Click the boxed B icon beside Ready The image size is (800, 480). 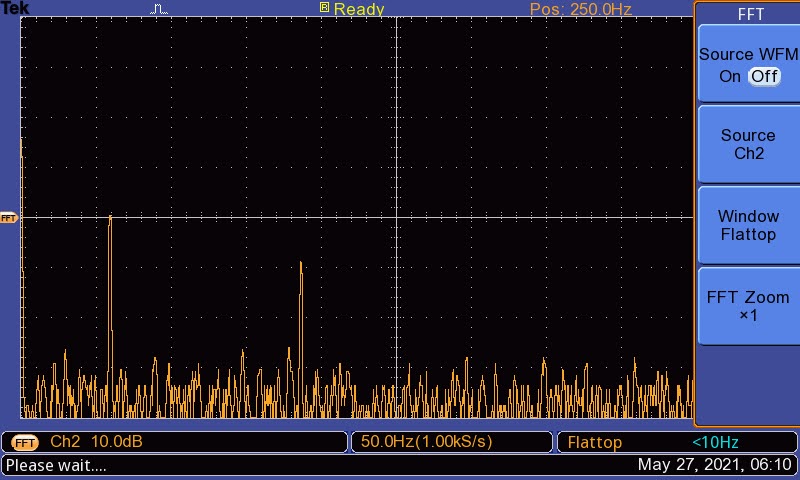324,8
